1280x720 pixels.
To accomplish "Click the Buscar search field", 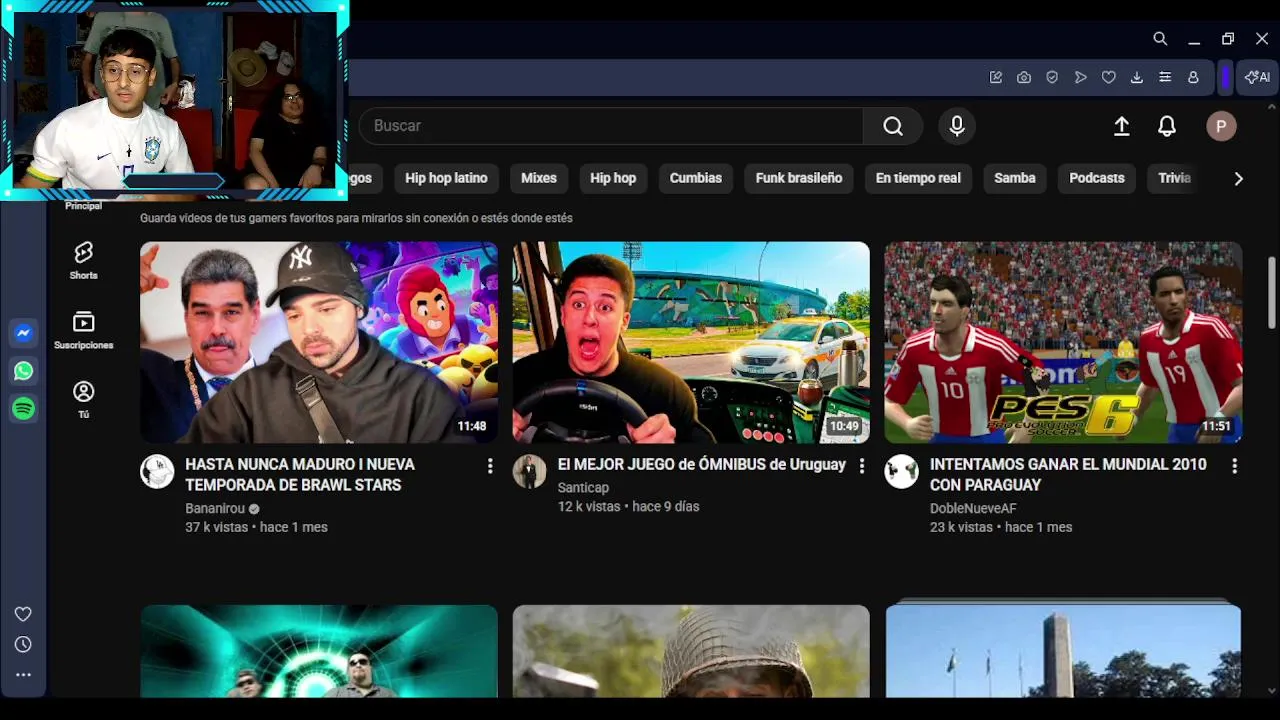I will [x=610, y=126].
